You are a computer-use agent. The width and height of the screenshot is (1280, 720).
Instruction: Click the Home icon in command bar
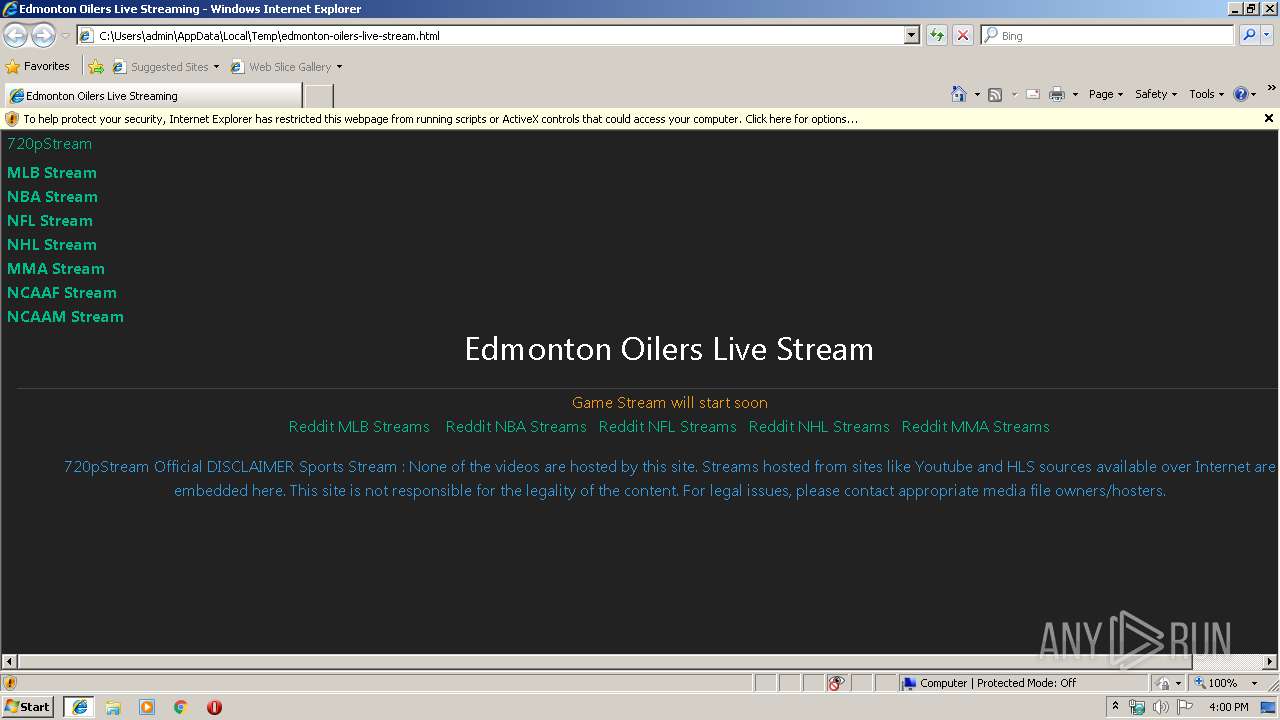pos(959,94)
